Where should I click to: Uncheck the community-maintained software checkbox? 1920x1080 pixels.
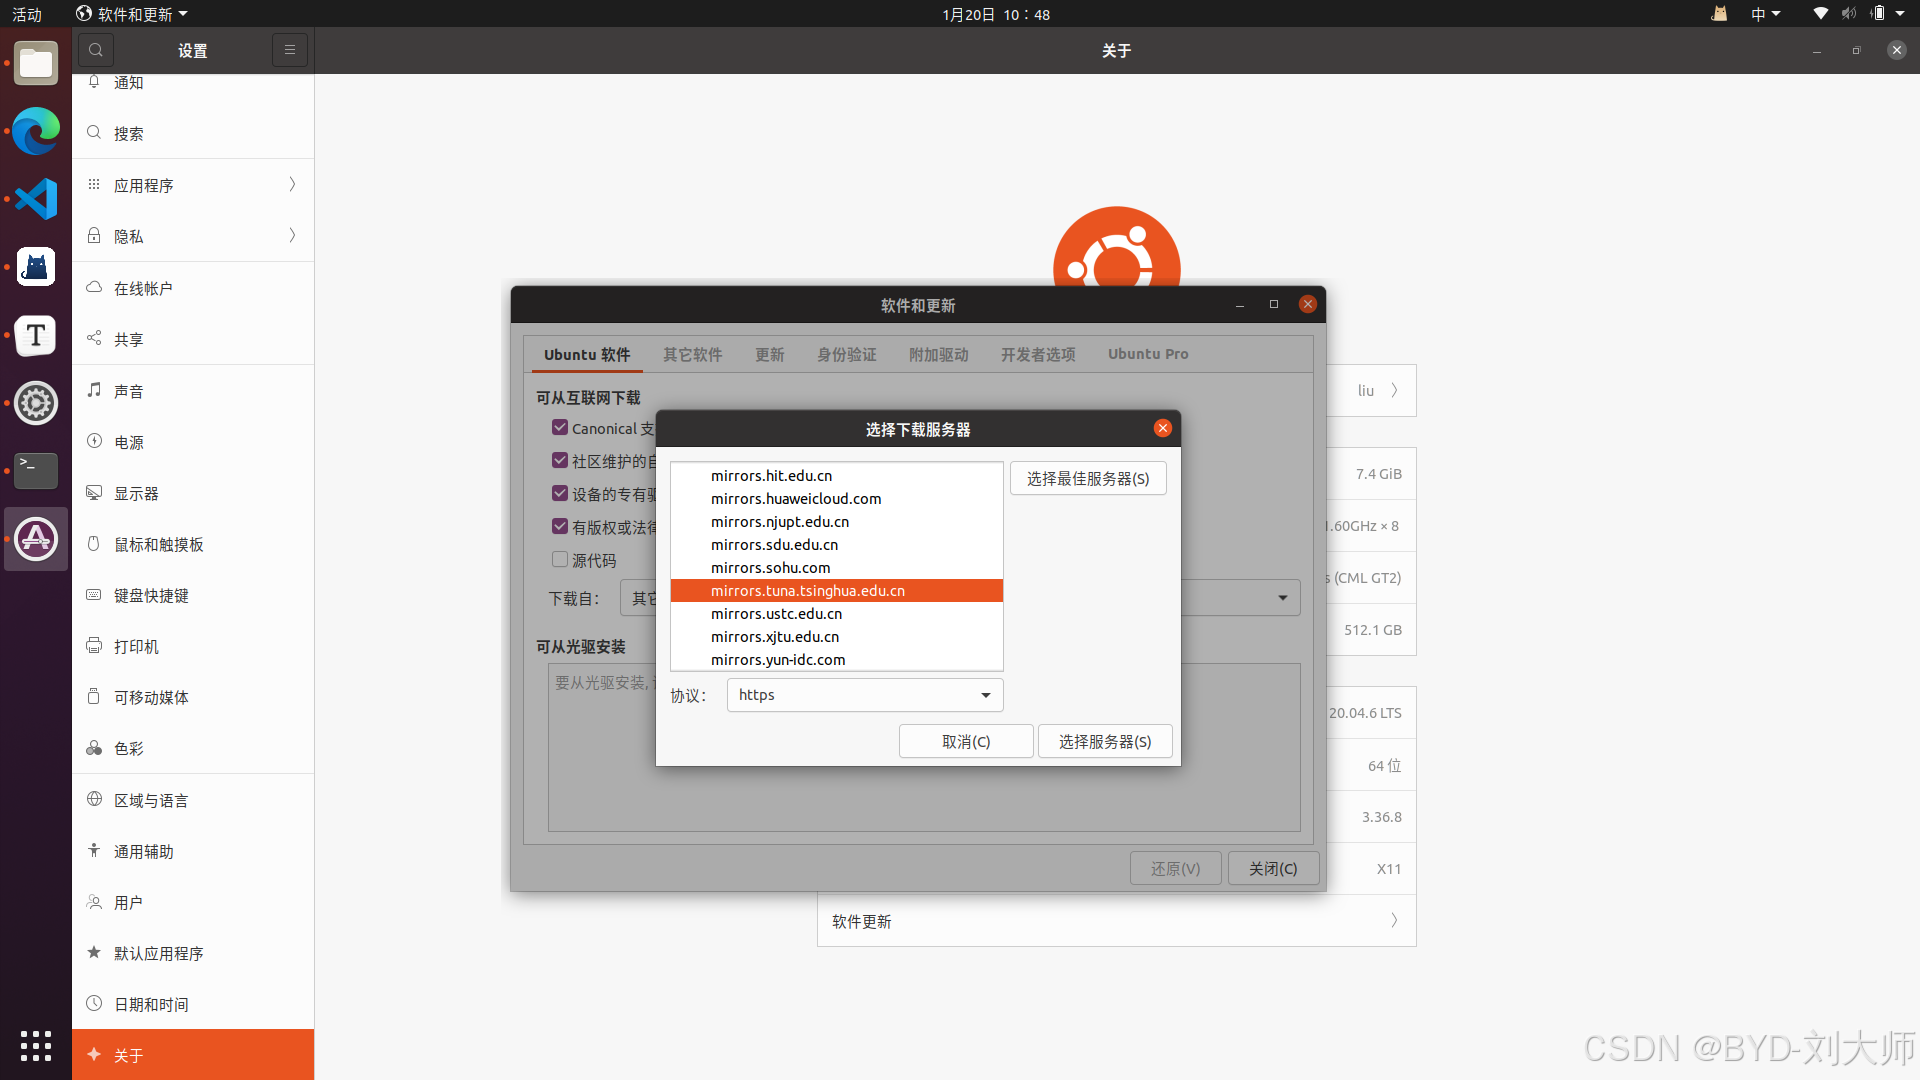pyautogui.click(x=560, y=461)
